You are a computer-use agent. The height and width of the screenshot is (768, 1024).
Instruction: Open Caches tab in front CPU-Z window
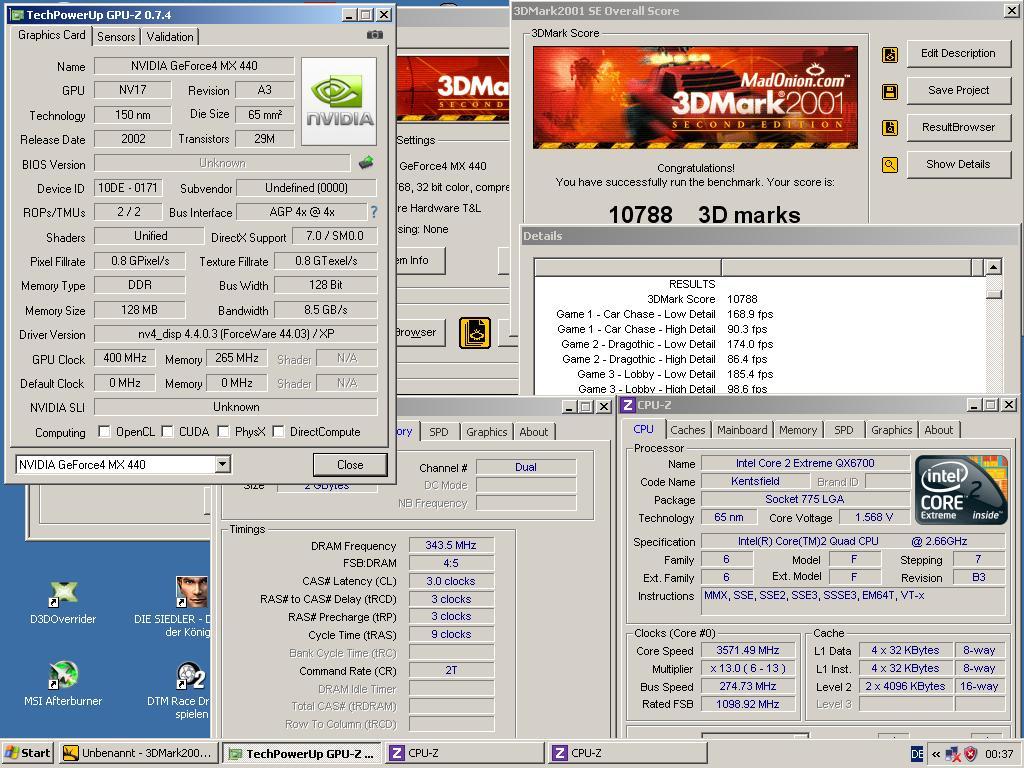coord(688,430)
